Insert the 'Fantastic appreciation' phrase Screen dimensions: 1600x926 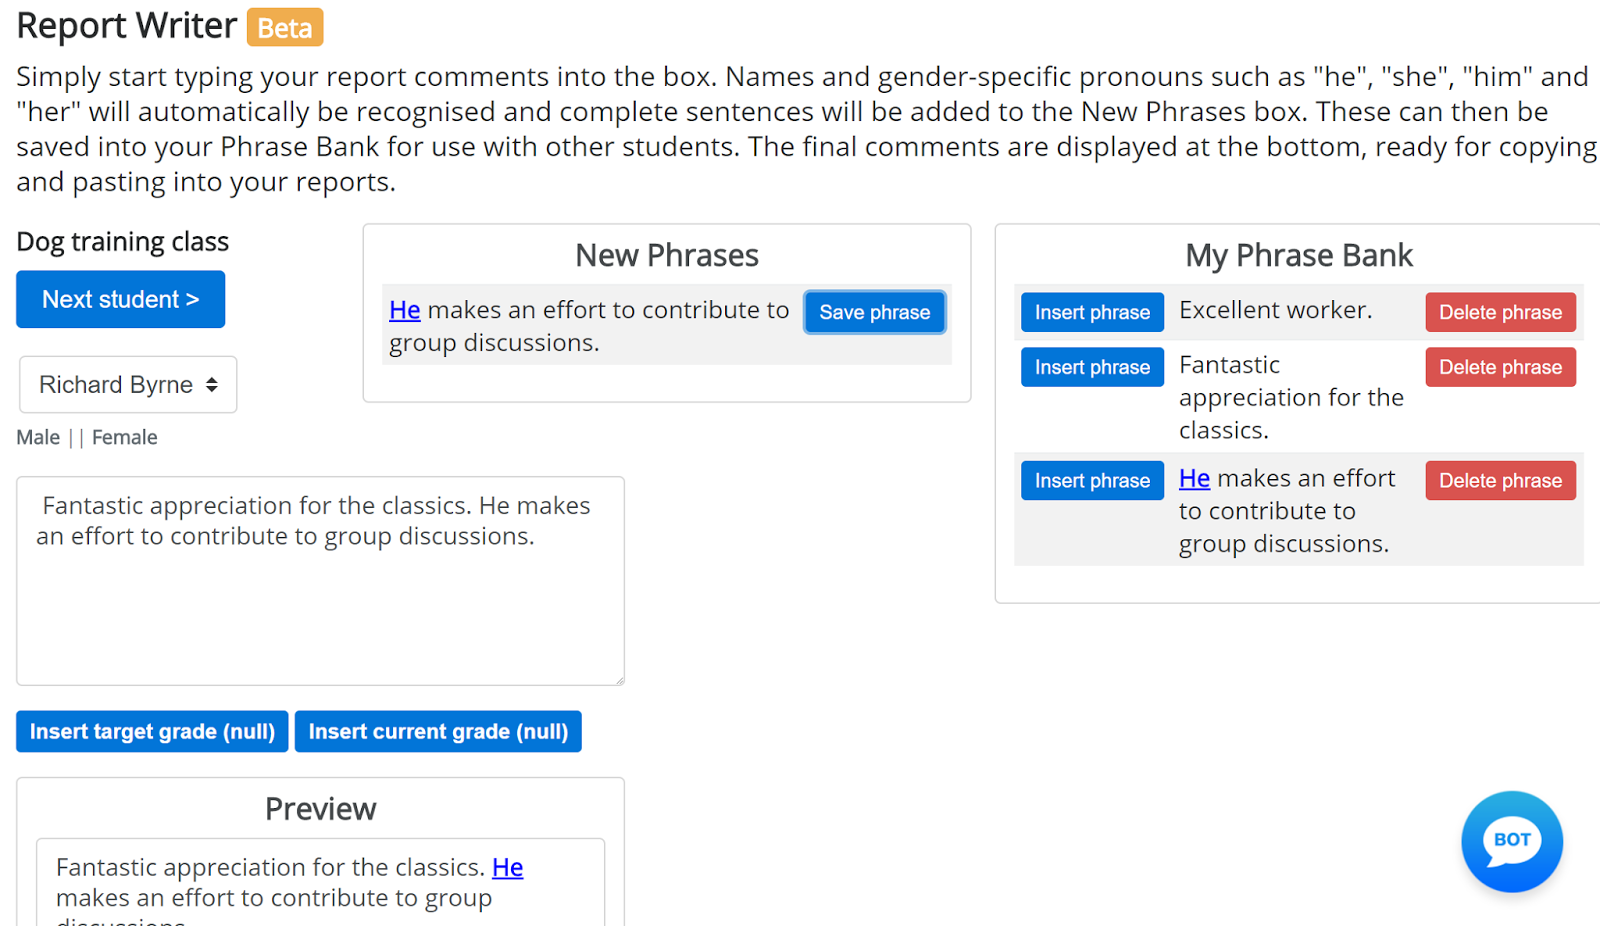1092,367
